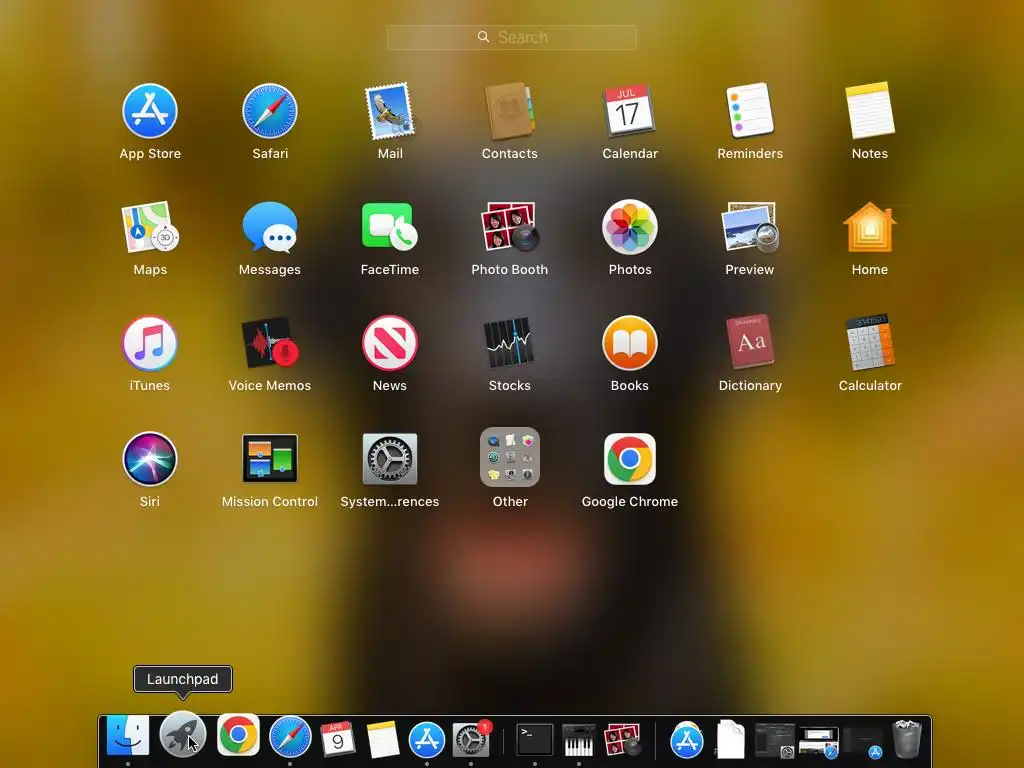
Task: Launch Safari from the Launchpad grid
Action: [x=270, y=111]
